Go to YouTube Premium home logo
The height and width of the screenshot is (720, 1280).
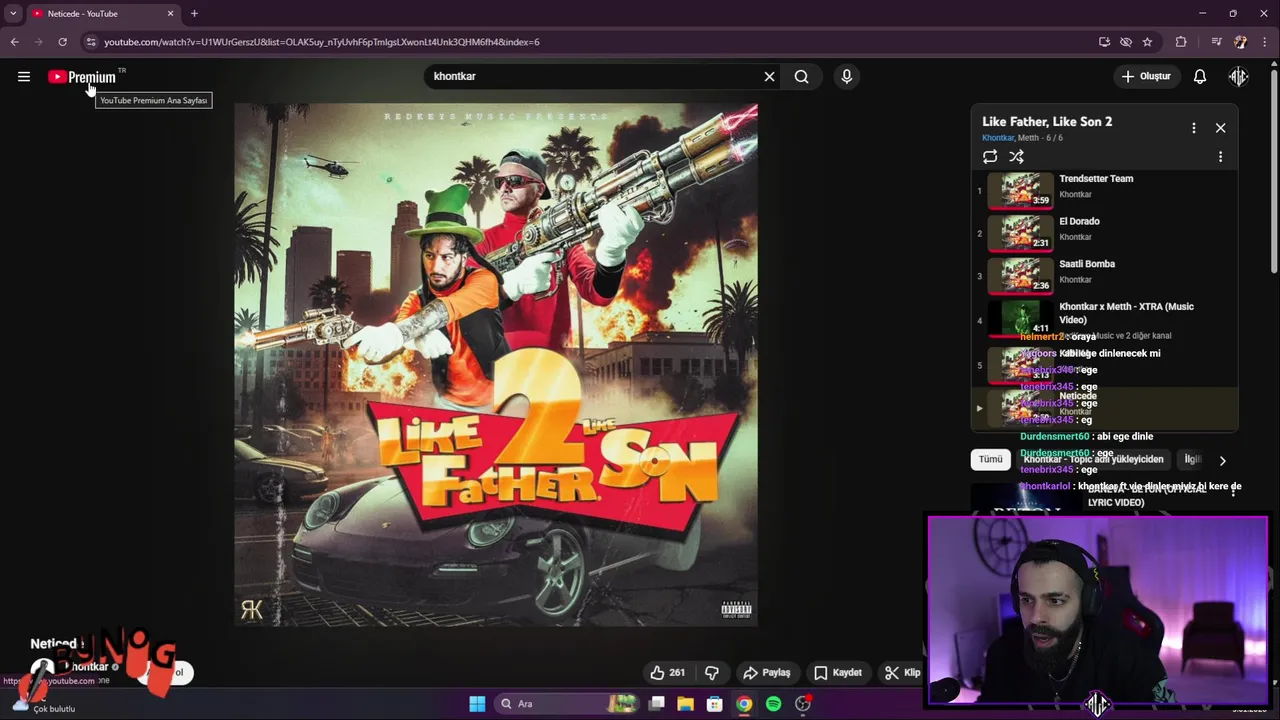[82, 77]
